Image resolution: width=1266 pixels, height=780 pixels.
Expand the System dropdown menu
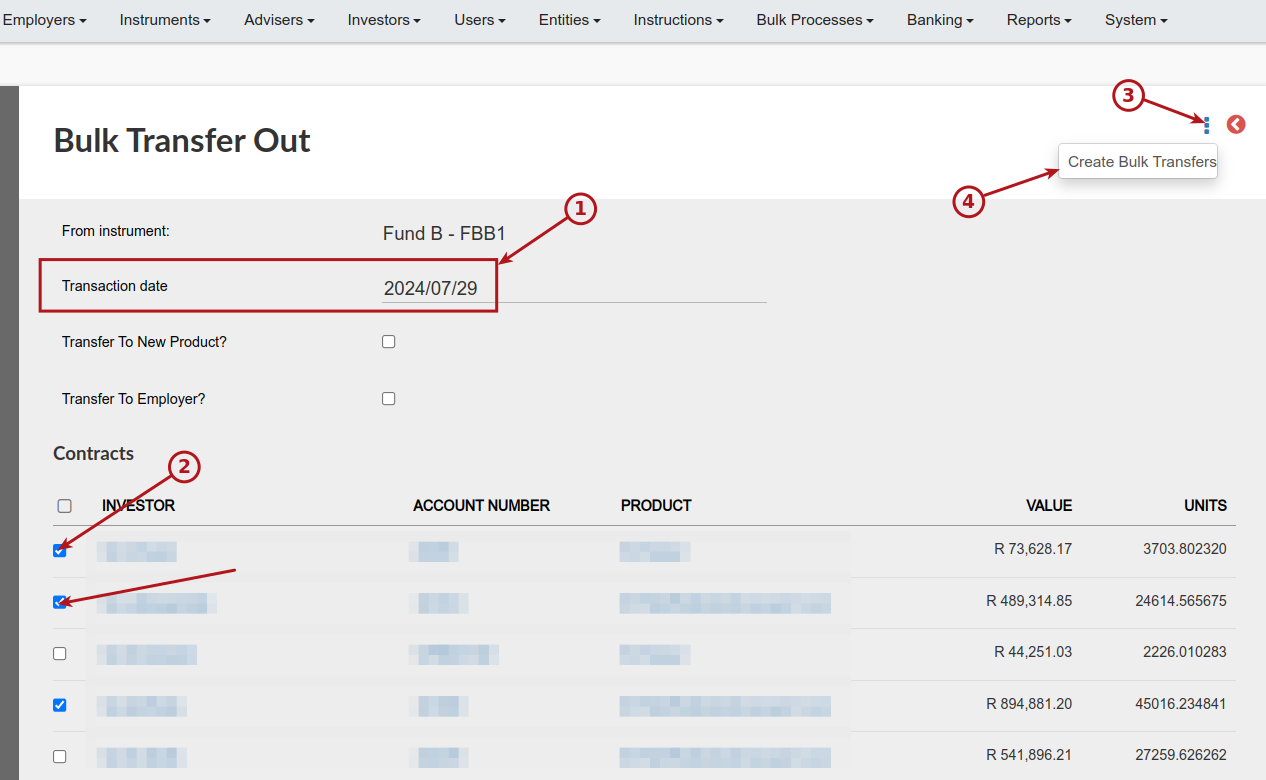pyautogui.click(x=1136, y=20)
